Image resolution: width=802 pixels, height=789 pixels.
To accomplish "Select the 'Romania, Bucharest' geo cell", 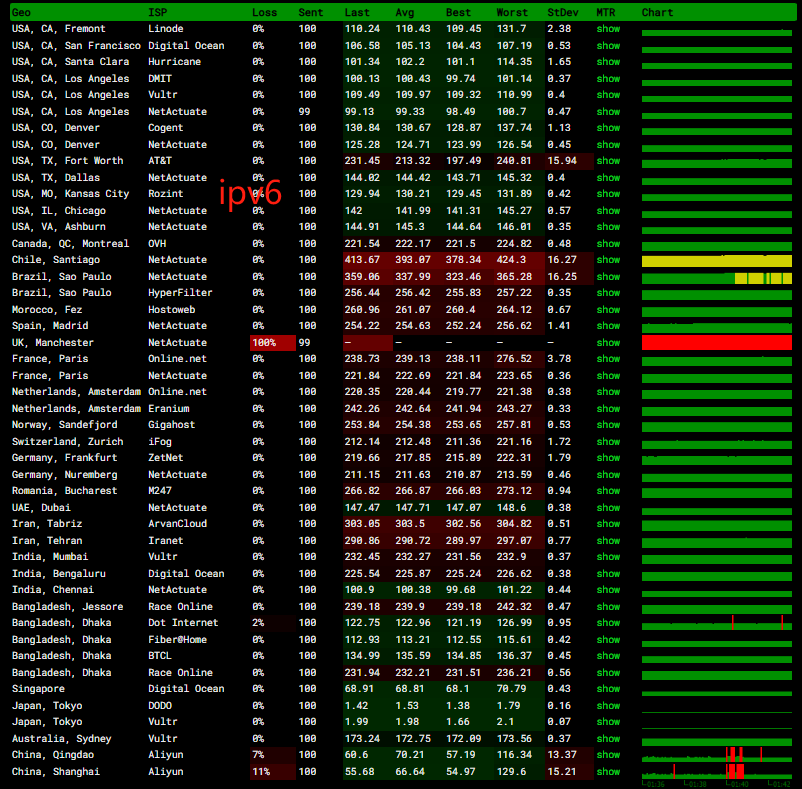I will point(64,490).
